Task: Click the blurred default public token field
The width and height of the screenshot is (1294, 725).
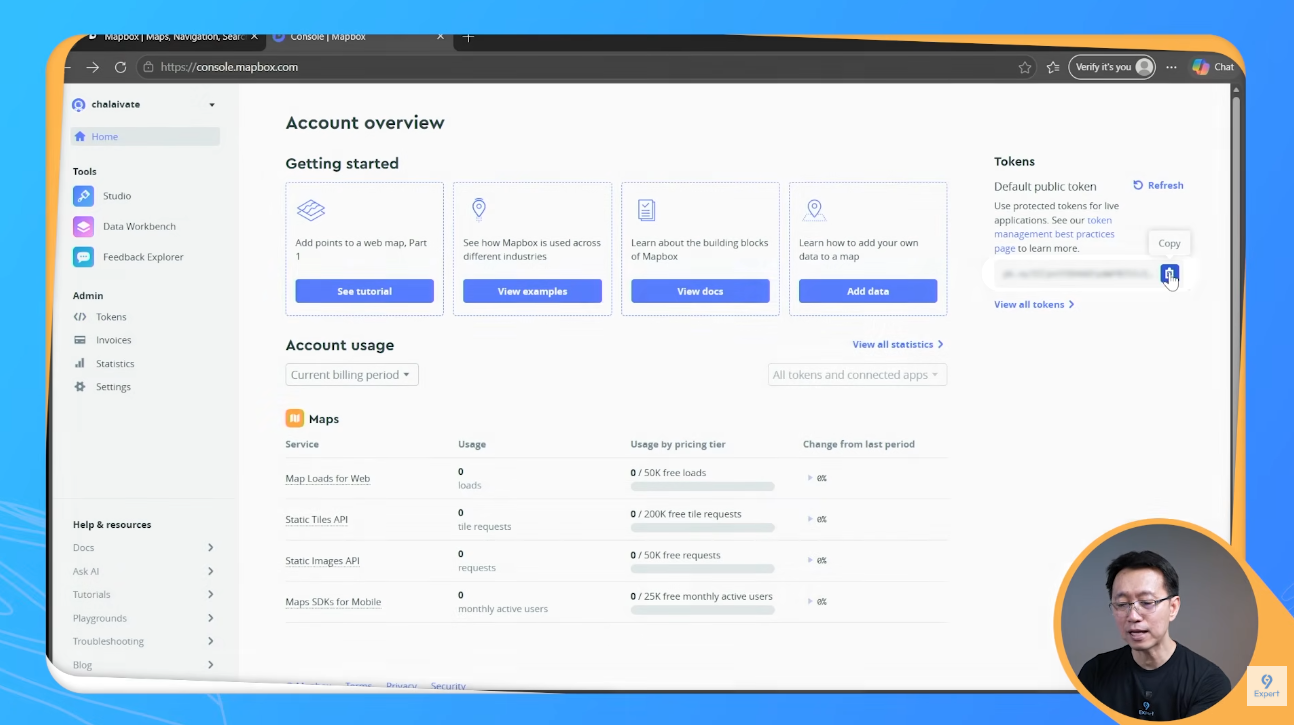Action: coord(1076,273)
